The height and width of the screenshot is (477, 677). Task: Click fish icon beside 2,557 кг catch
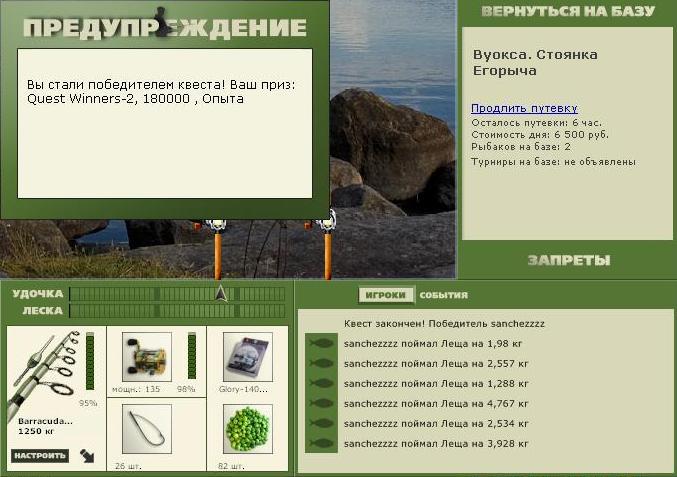[x=321, y=363]
